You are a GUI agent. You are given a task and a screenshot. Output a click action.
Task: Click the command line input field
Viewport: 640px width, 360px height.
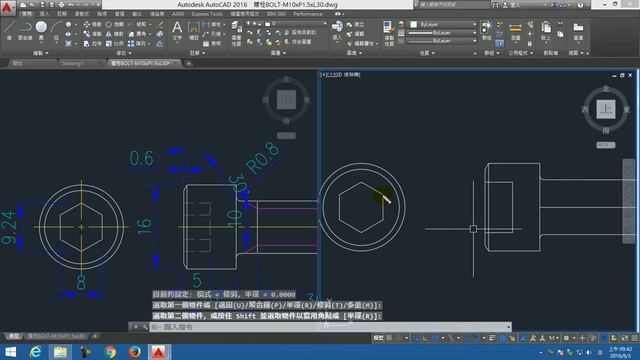pyautogui.click(x=331, y=327)
